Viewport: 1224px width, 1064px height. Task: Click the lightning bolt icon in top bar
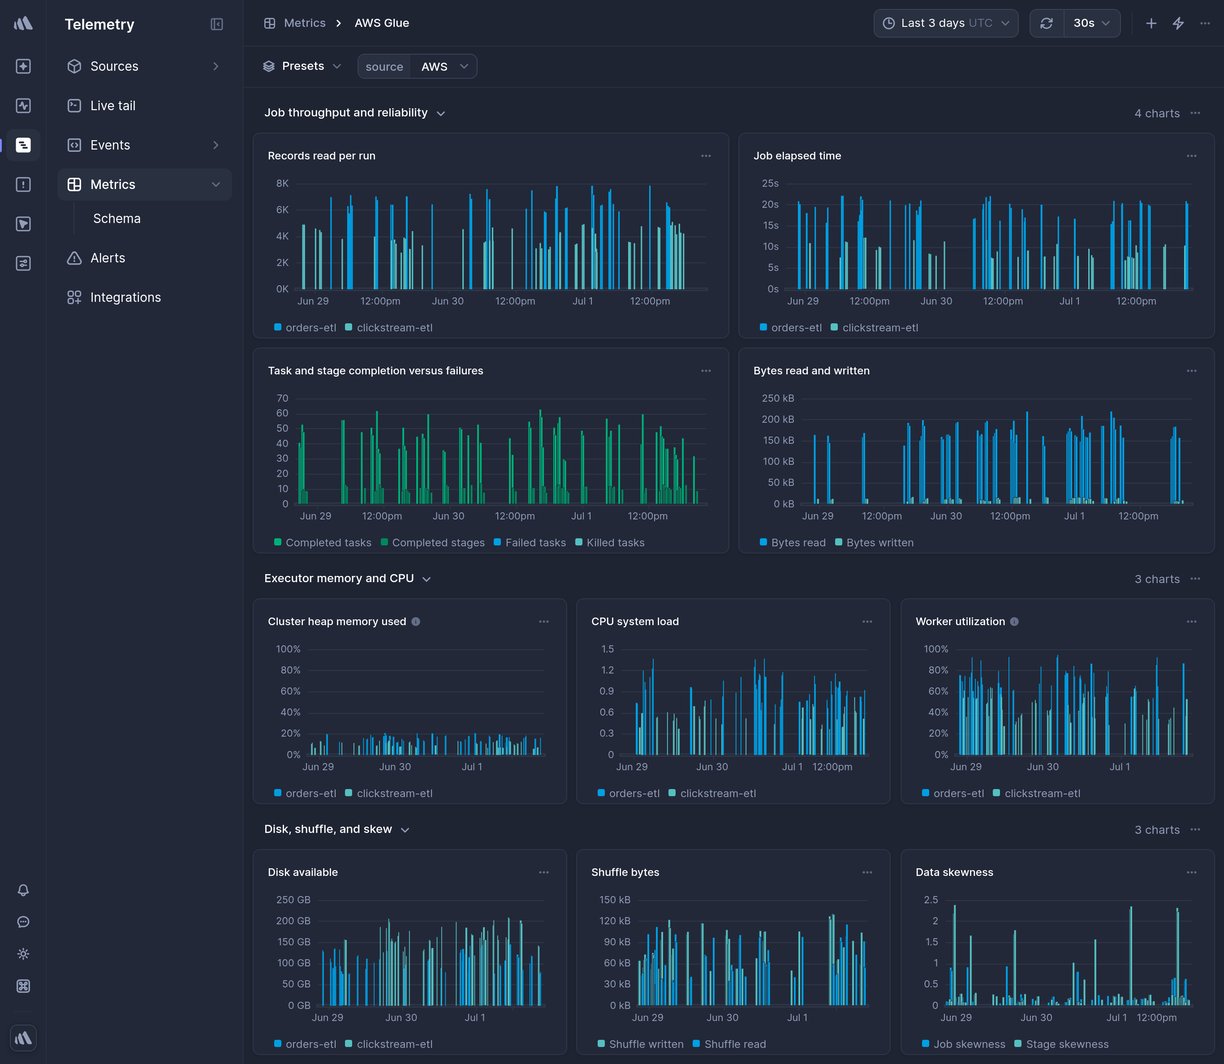(x=1178, y=23)
